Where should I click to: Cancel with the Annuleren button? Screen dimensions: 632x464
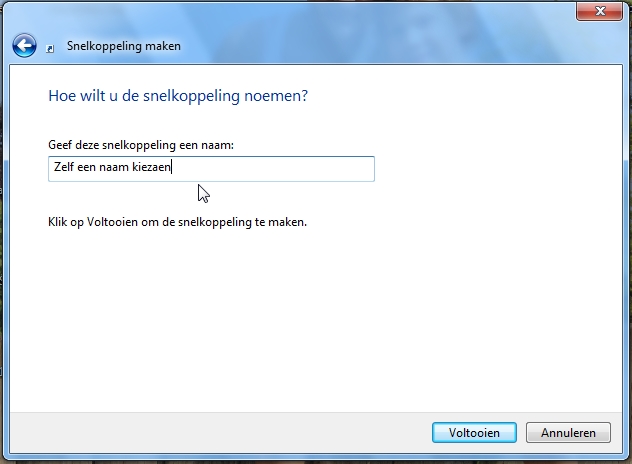point(568,433)
